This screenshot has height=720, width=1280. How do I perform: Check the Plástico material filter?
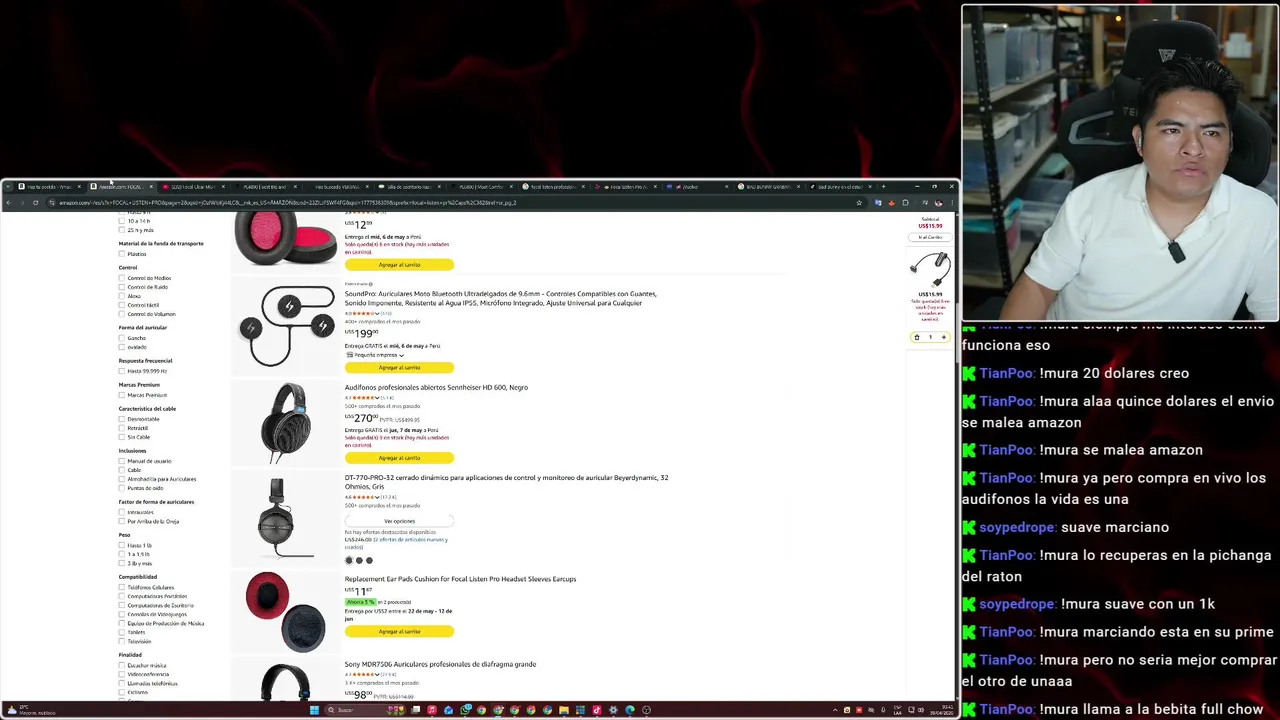tap(122, 254)
